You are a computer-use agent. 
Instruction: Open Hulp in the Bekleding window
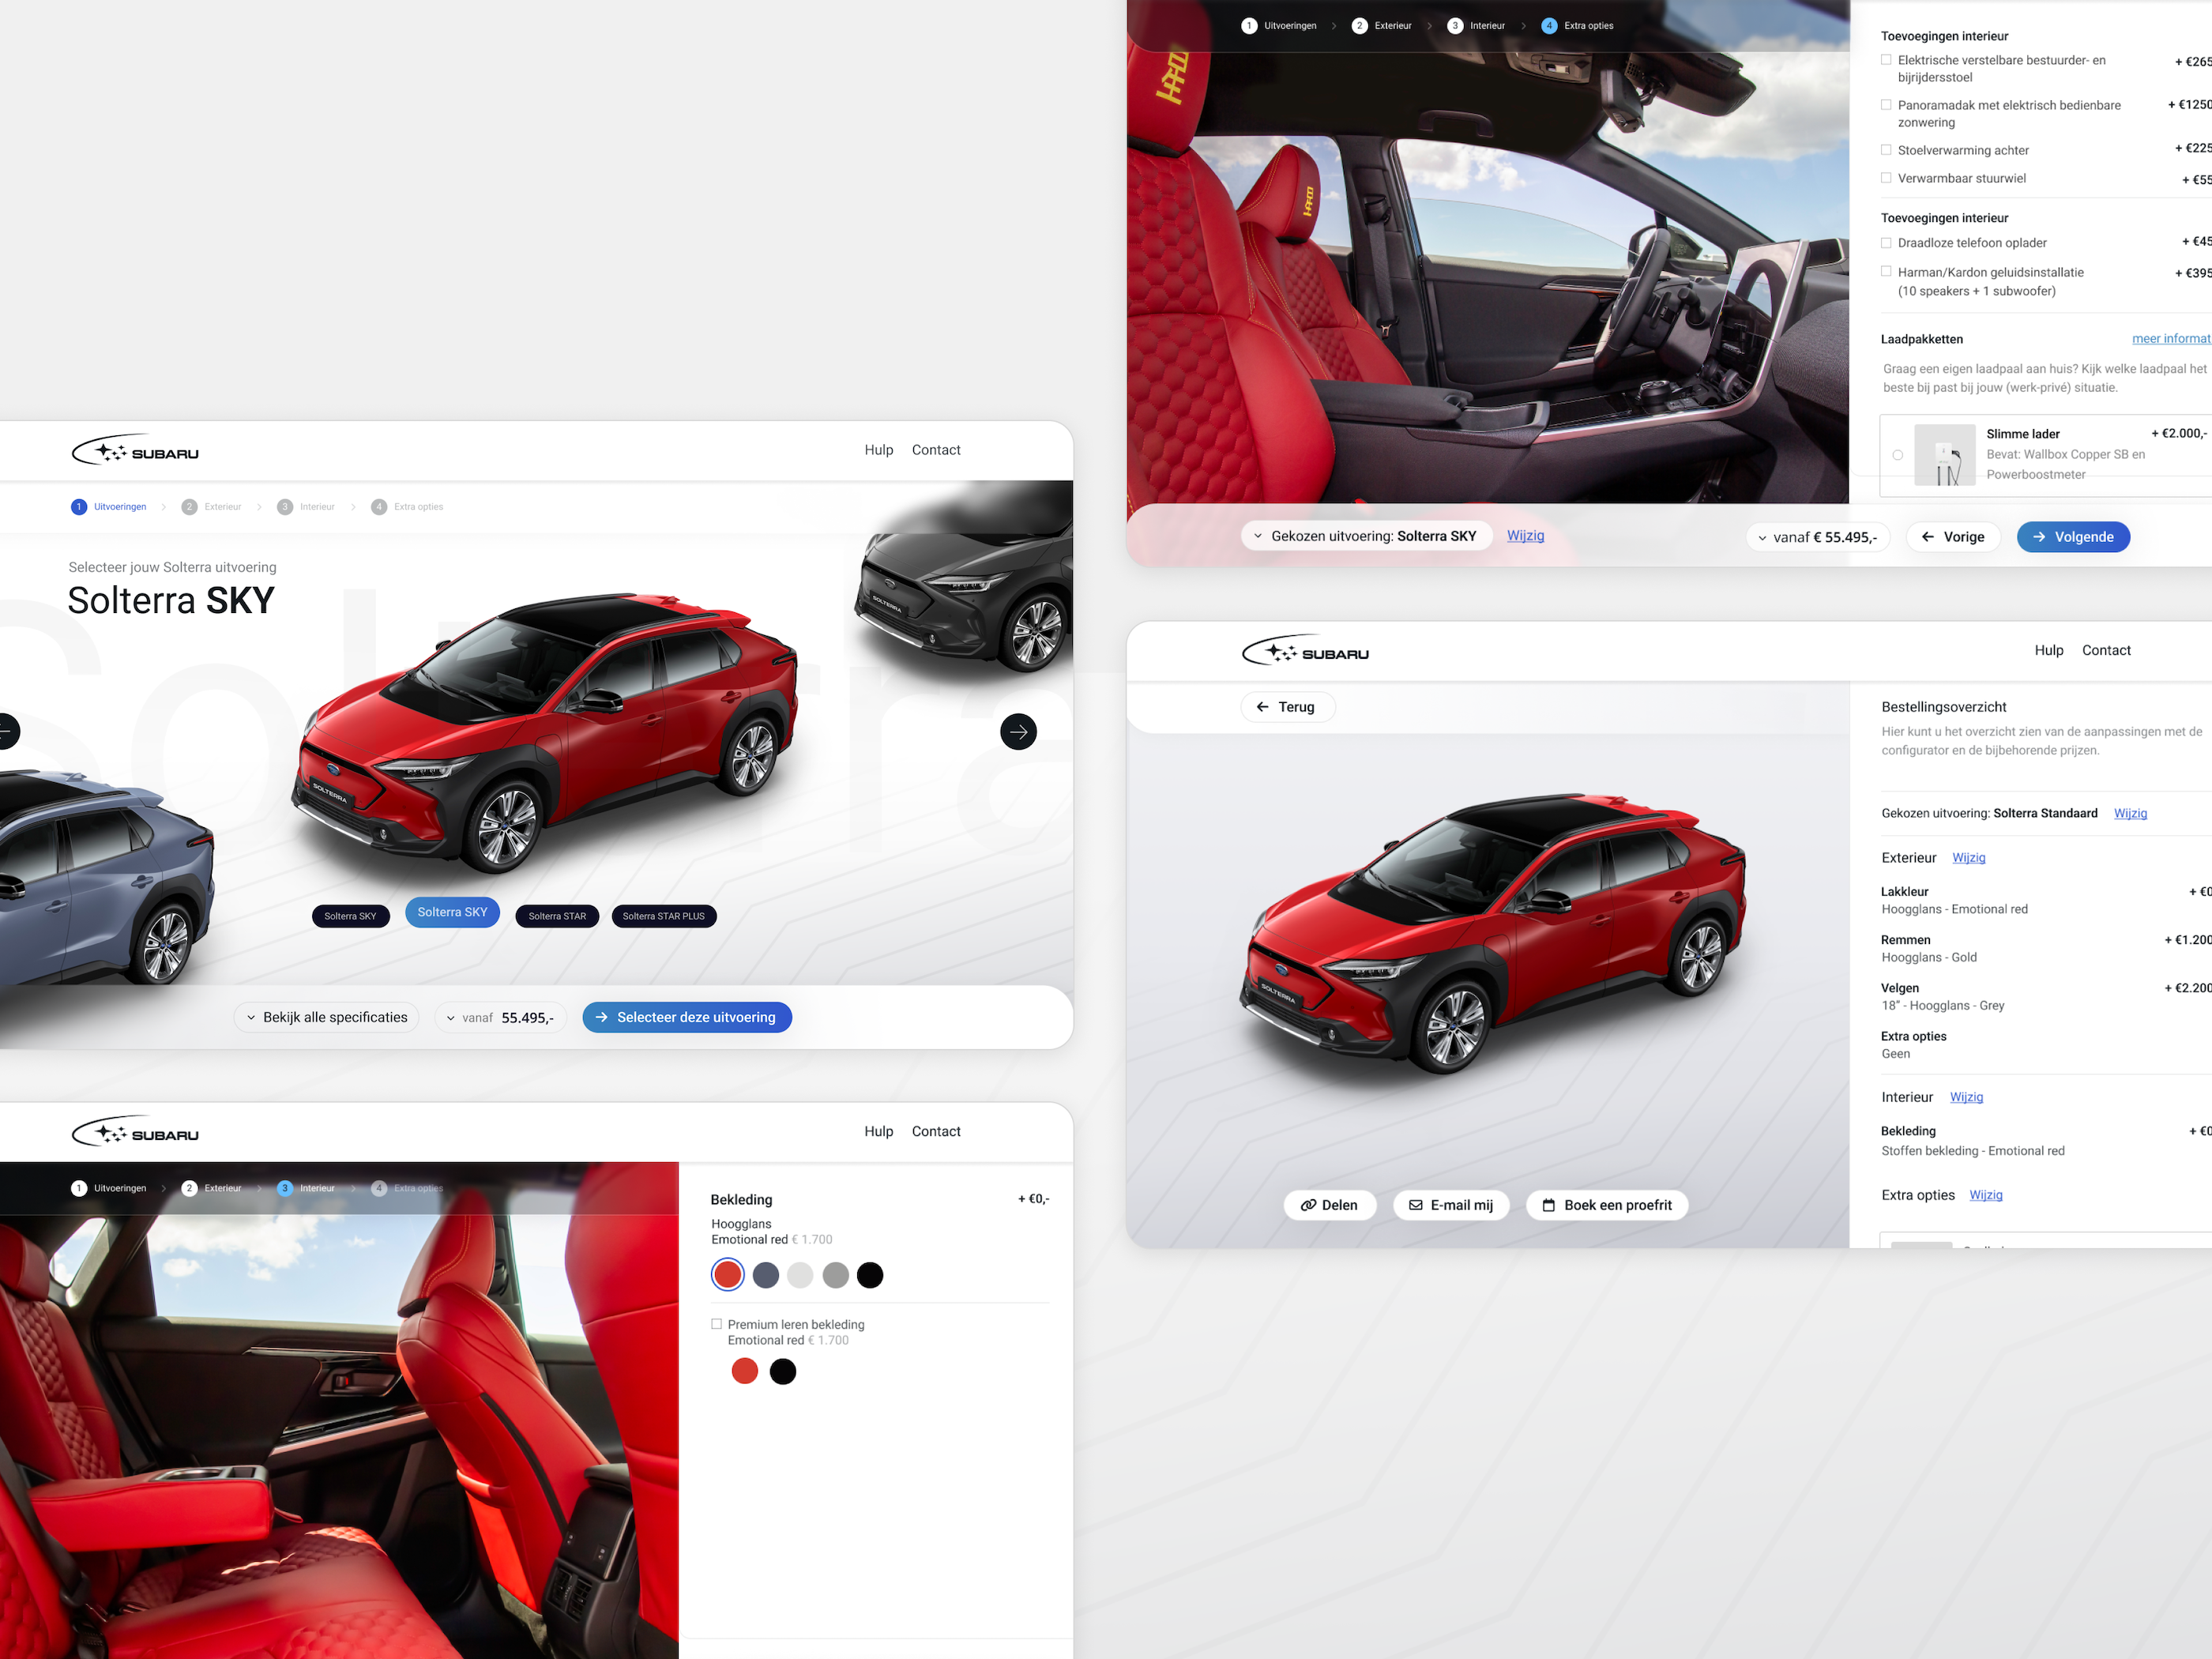coord(879,1131)
